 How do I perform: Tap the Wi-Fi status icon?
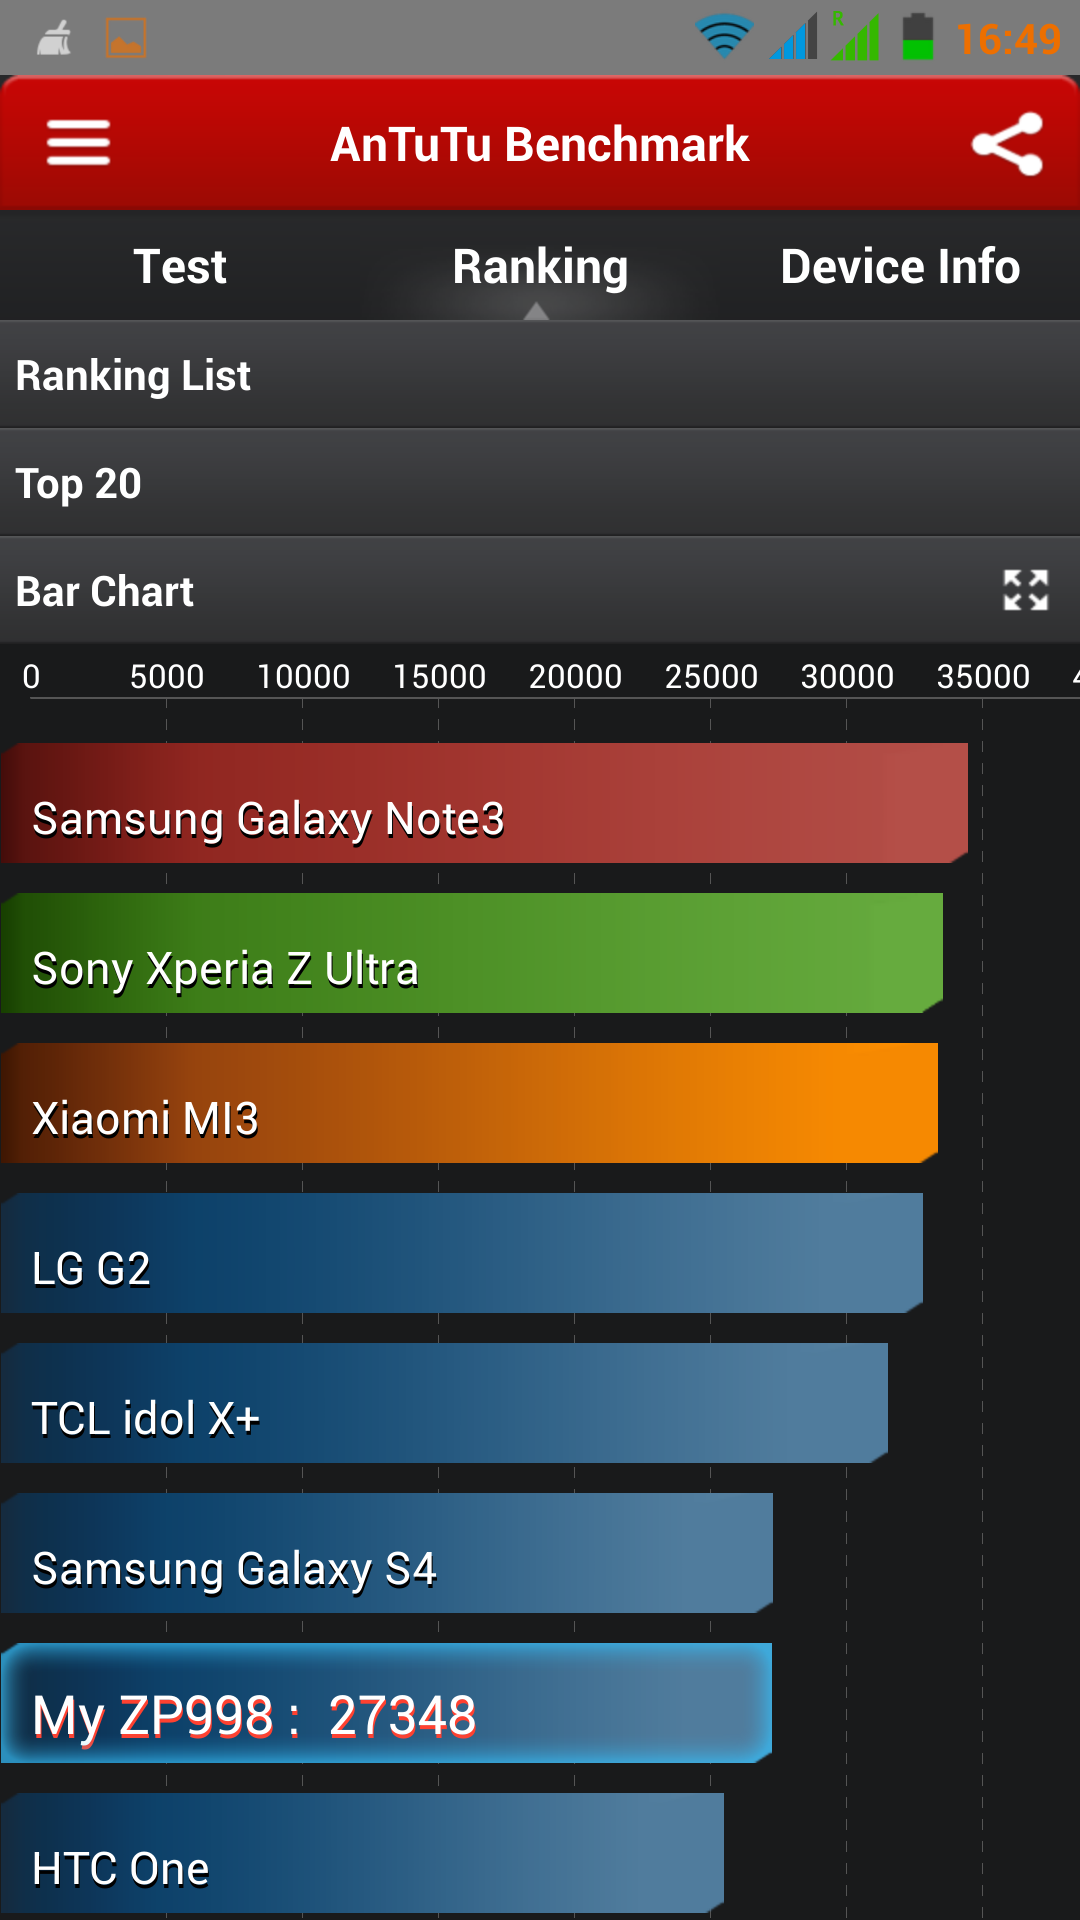point(724,38)
